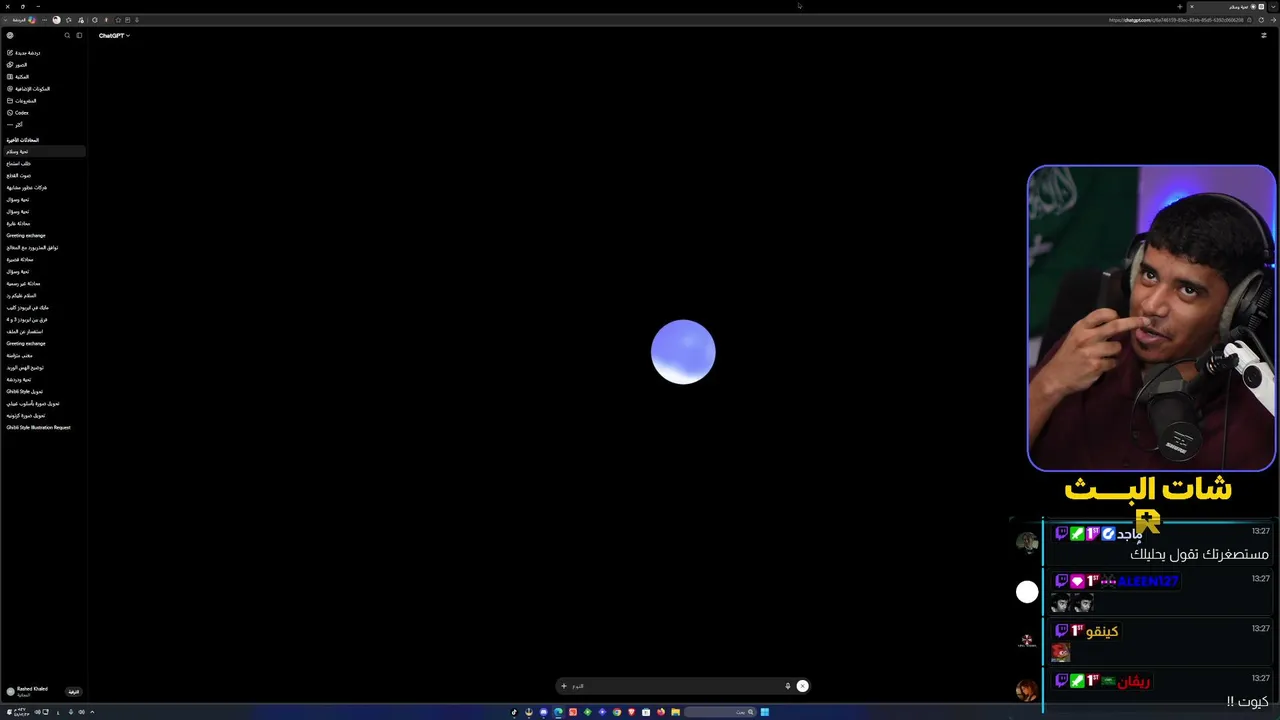
Task: Collapse the sidebar with the panel icon
Action: (79, 36)
